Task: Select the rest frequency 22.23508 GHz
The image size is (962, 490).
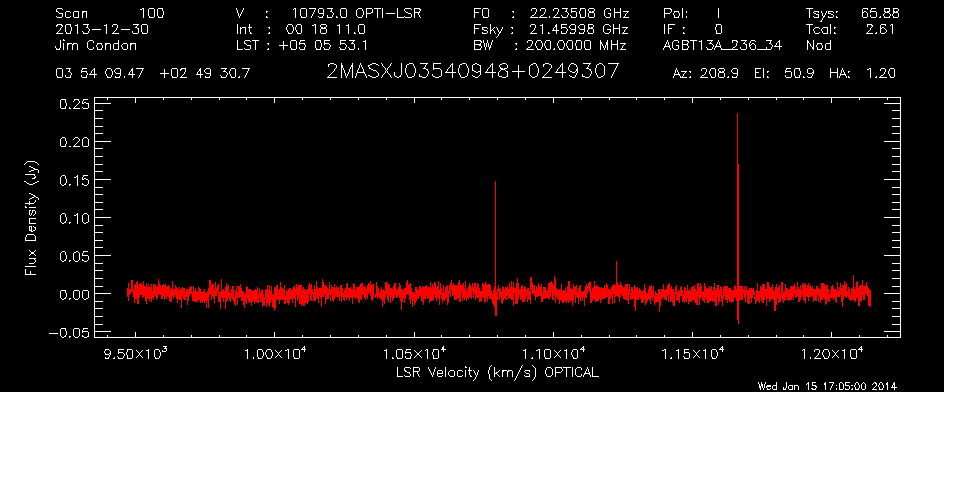Action: (579, 13)
